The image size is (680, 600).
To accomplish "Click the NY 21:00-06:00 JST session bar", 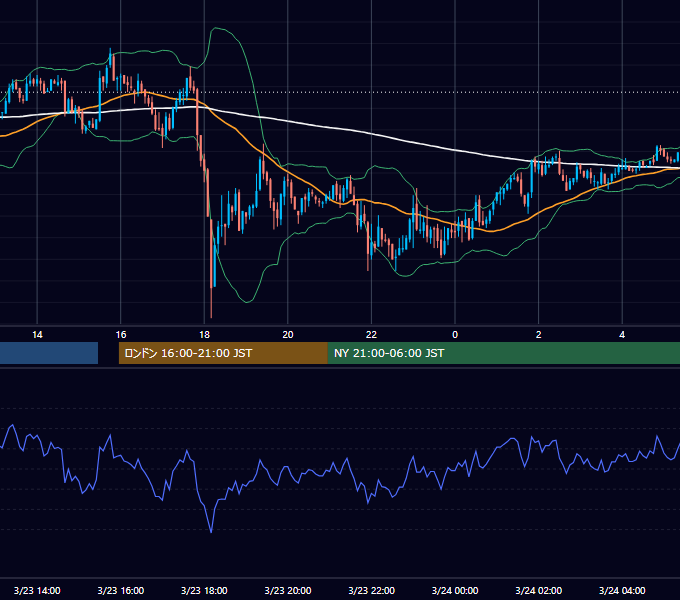I will click(503, 353).
